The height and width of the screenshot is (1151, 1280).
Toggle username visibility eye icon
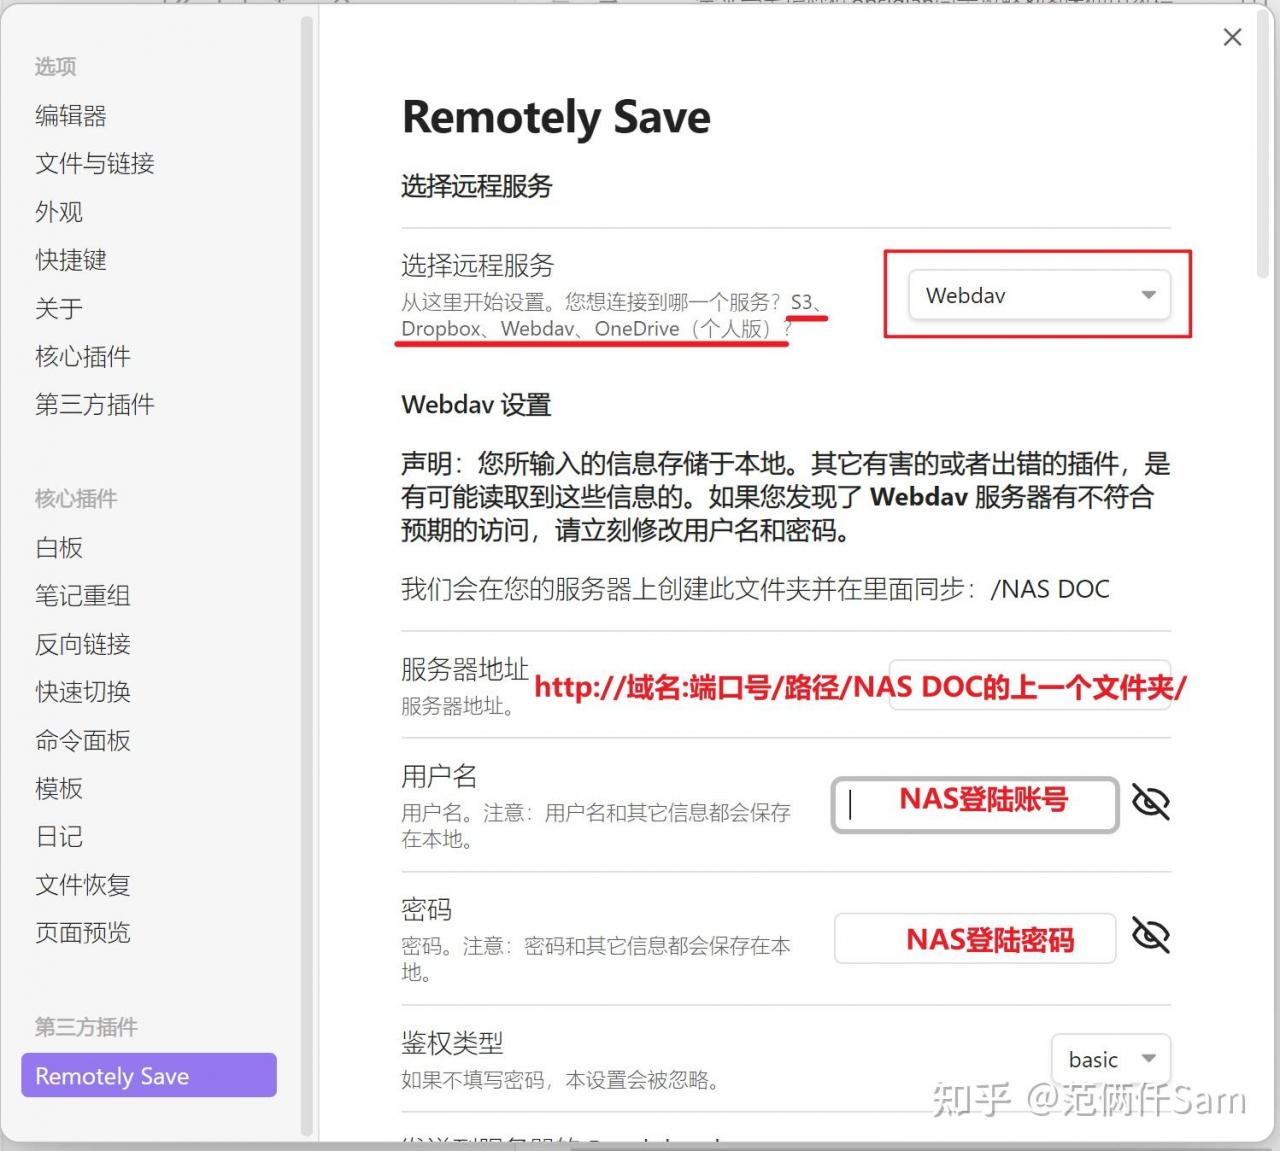coord(1151,802)
